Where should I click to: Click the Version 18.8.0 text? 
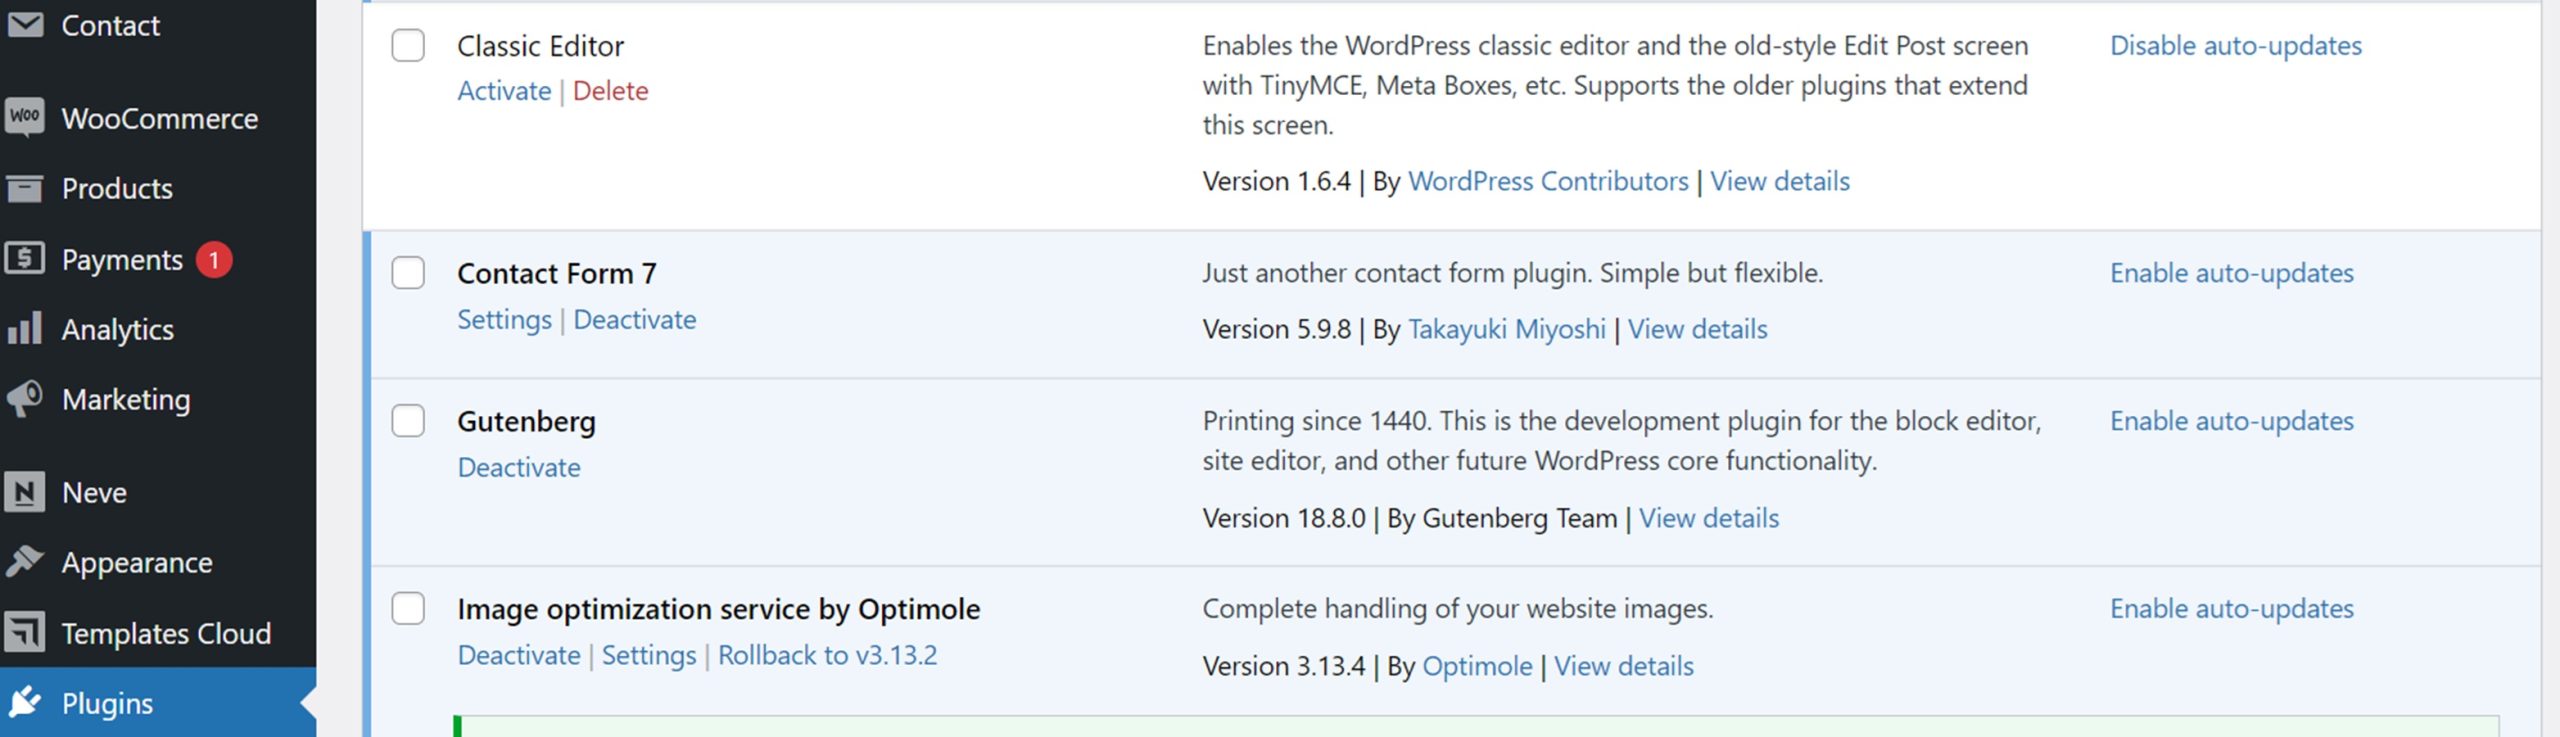(1283, 518)
